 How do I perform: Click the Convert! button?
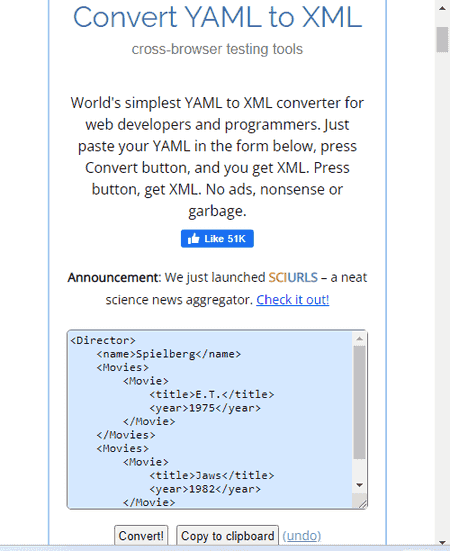141,536
